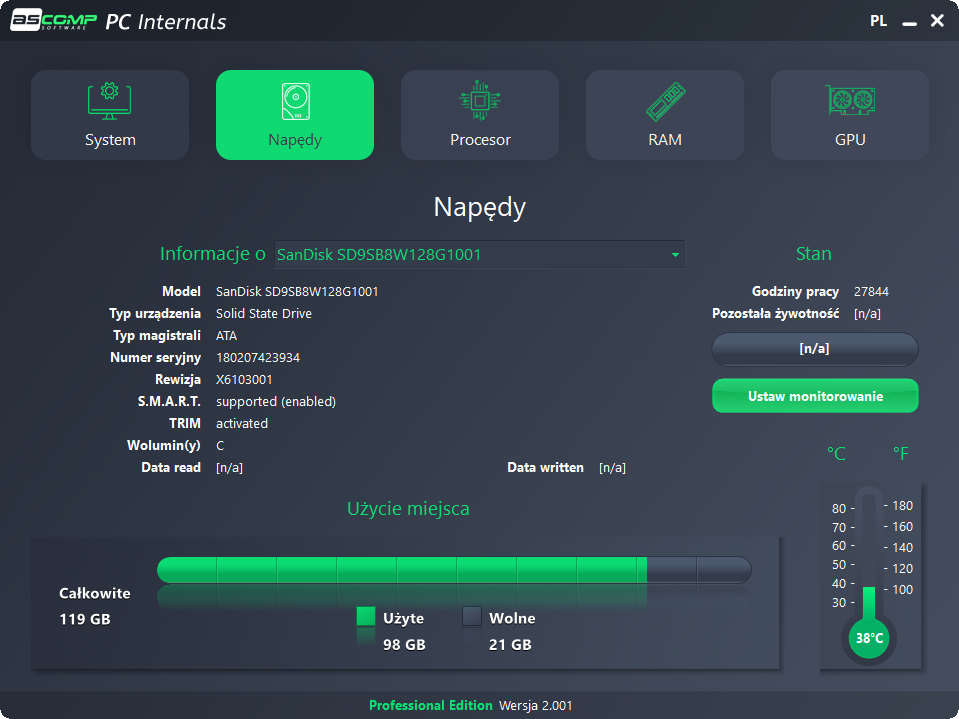The height and width of the screenshot is (719, 959).
Task: Click Ustaw monitorowanie button
Action: (x=815, y=396)
